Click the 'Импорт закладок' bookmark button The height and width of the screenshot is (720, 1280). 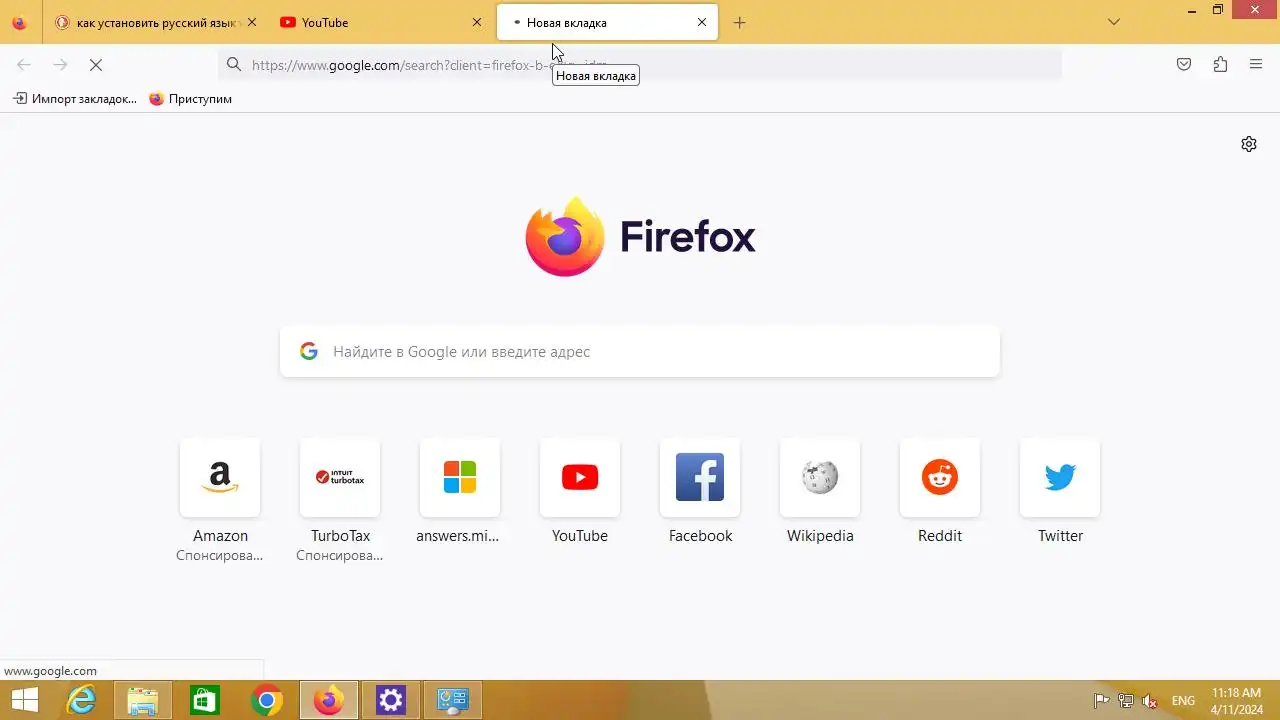[x=75, y=99]
